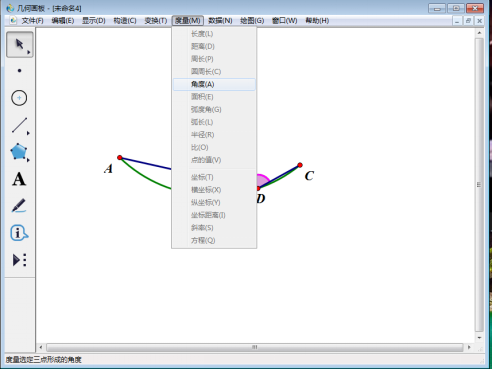Choose 纵坐标(Y) menu entry
The height and width of the screenshot is (370, 492).
click(x=214, y=203)
